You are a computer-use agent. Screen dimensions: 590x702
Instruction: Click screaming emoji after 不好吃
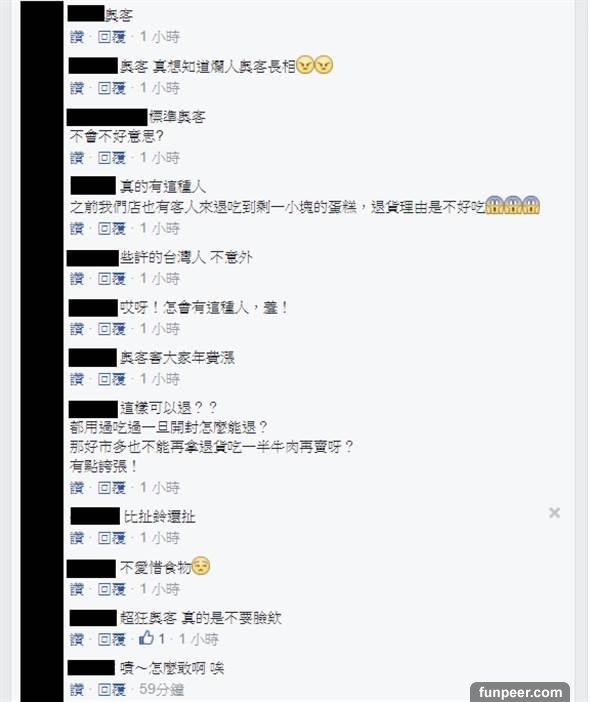click(x=513, y=205)
